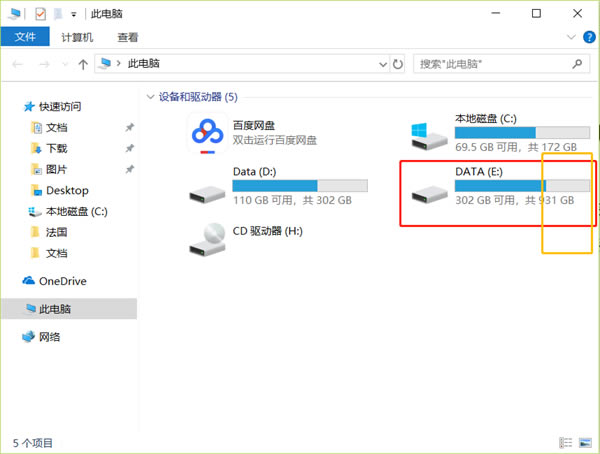
Task: Go forward with the right arrow
Action: click(x=44, y=64)
